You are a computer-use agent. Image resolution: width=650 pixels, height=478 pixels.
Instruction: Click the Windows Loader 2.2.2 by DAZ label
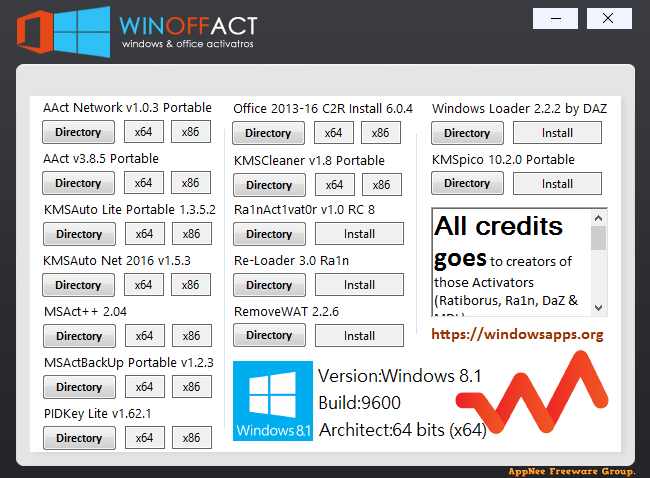[x=519, y=109]
